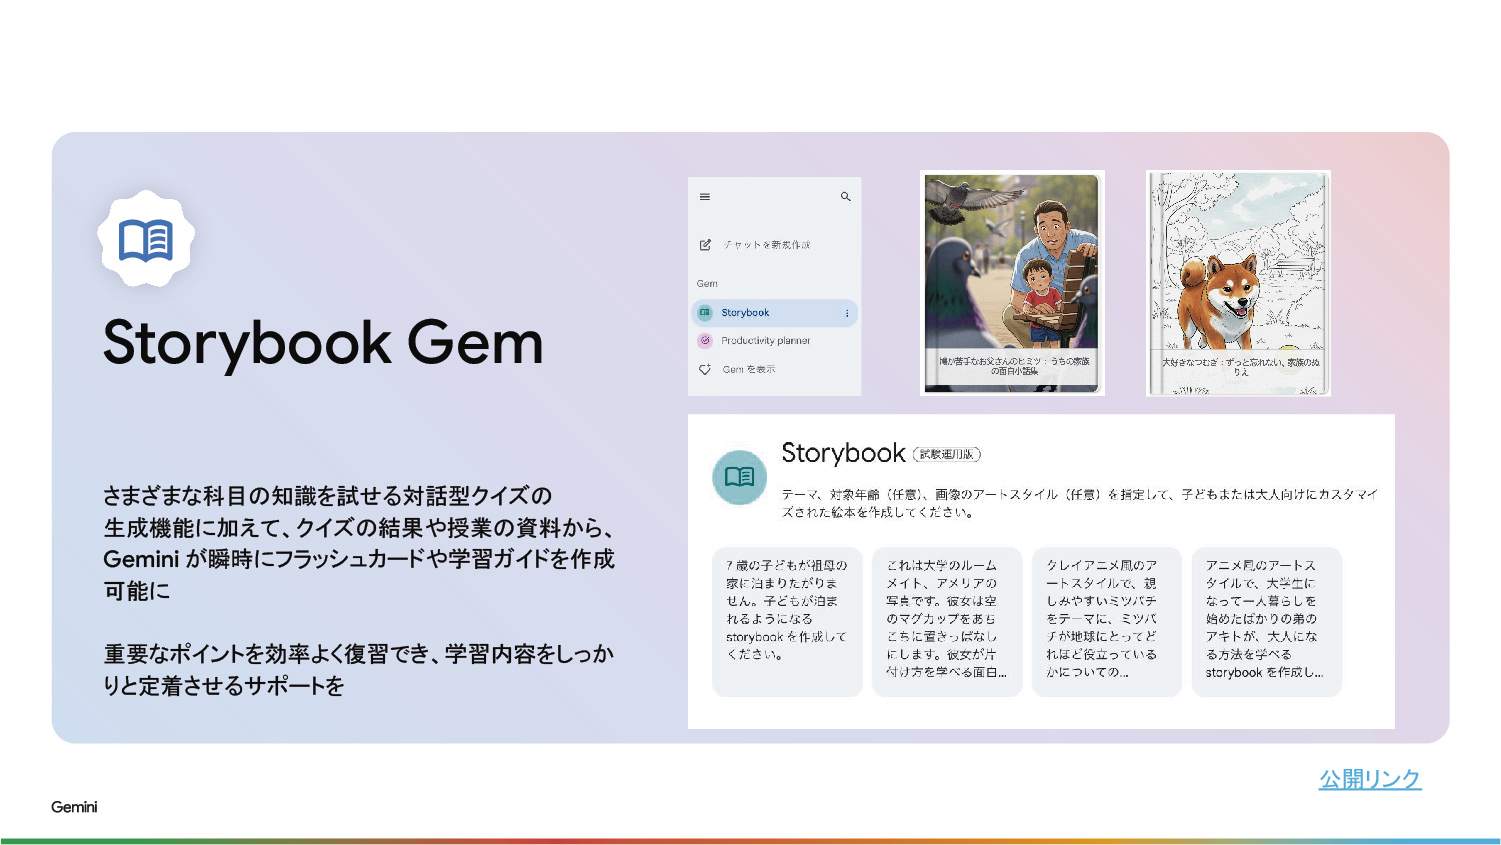Open the pigeon and father storybook cover

[x=1012, y=283]
